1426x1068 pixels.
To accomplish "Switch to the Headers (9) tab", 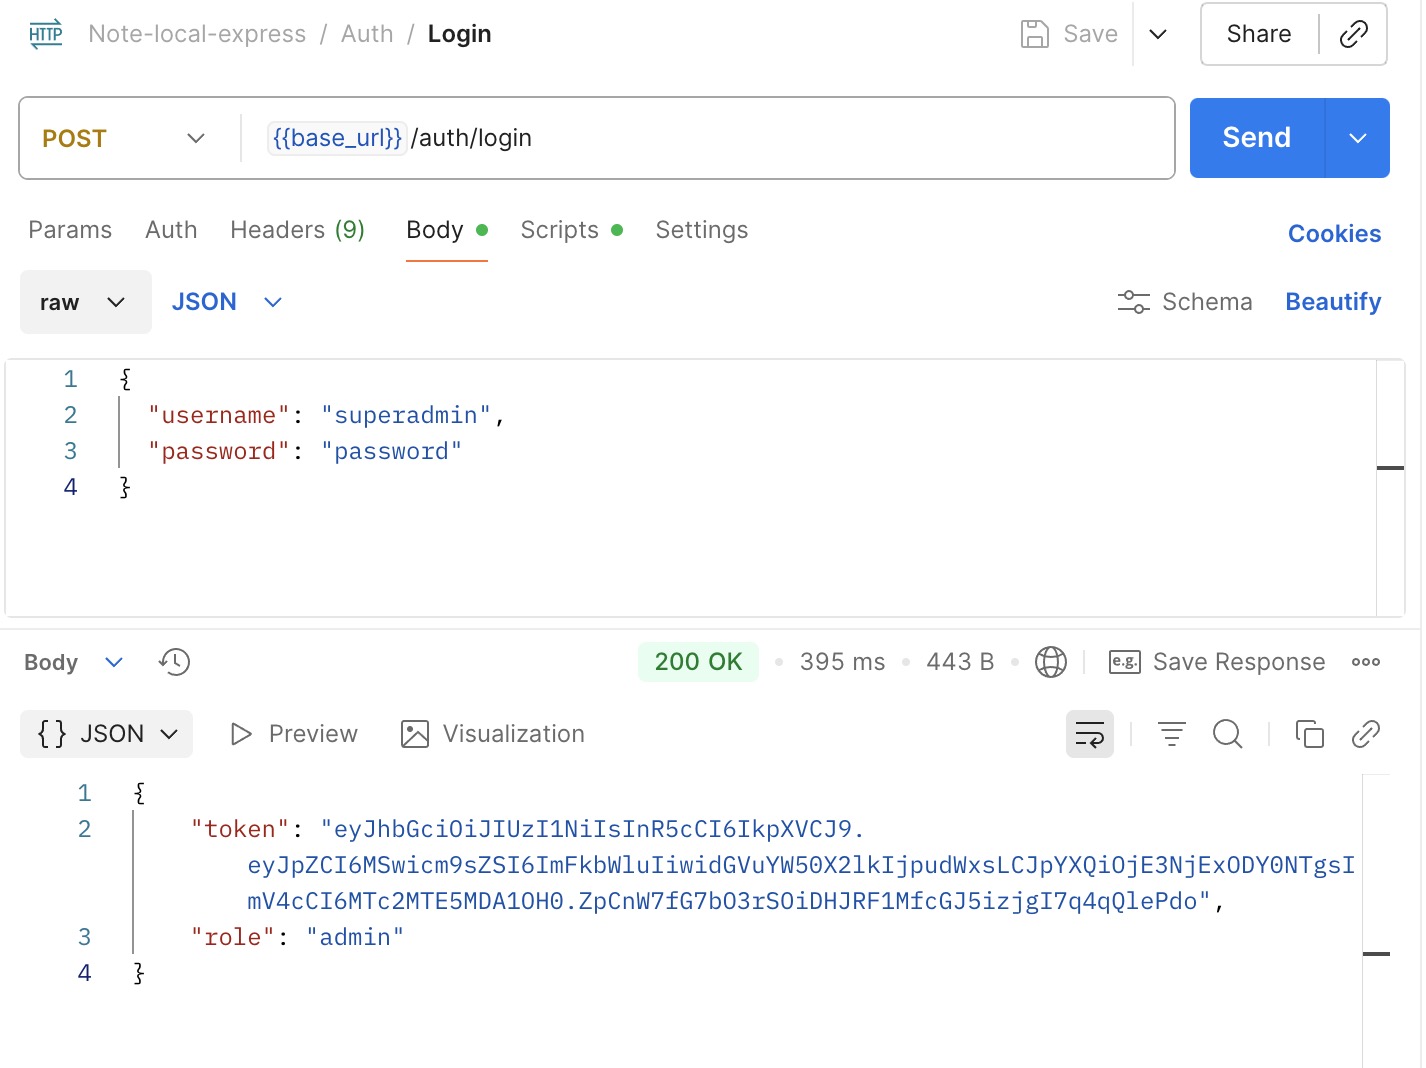I will (x=297, y=230).
